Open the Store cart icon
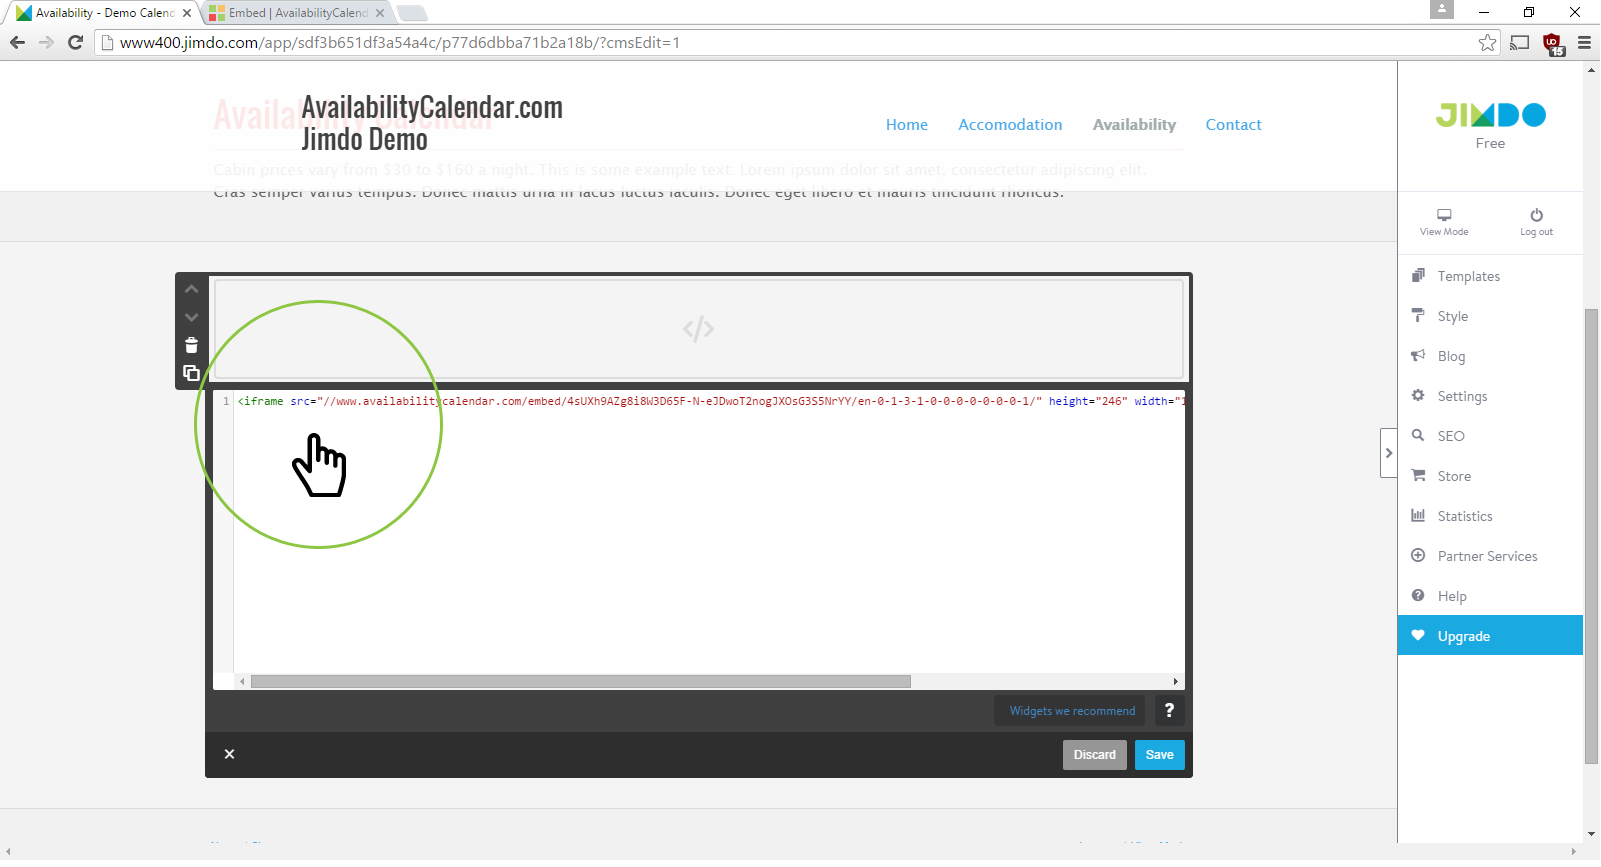This screenshot has height=867, width=1601. [x=1418, y=475]
